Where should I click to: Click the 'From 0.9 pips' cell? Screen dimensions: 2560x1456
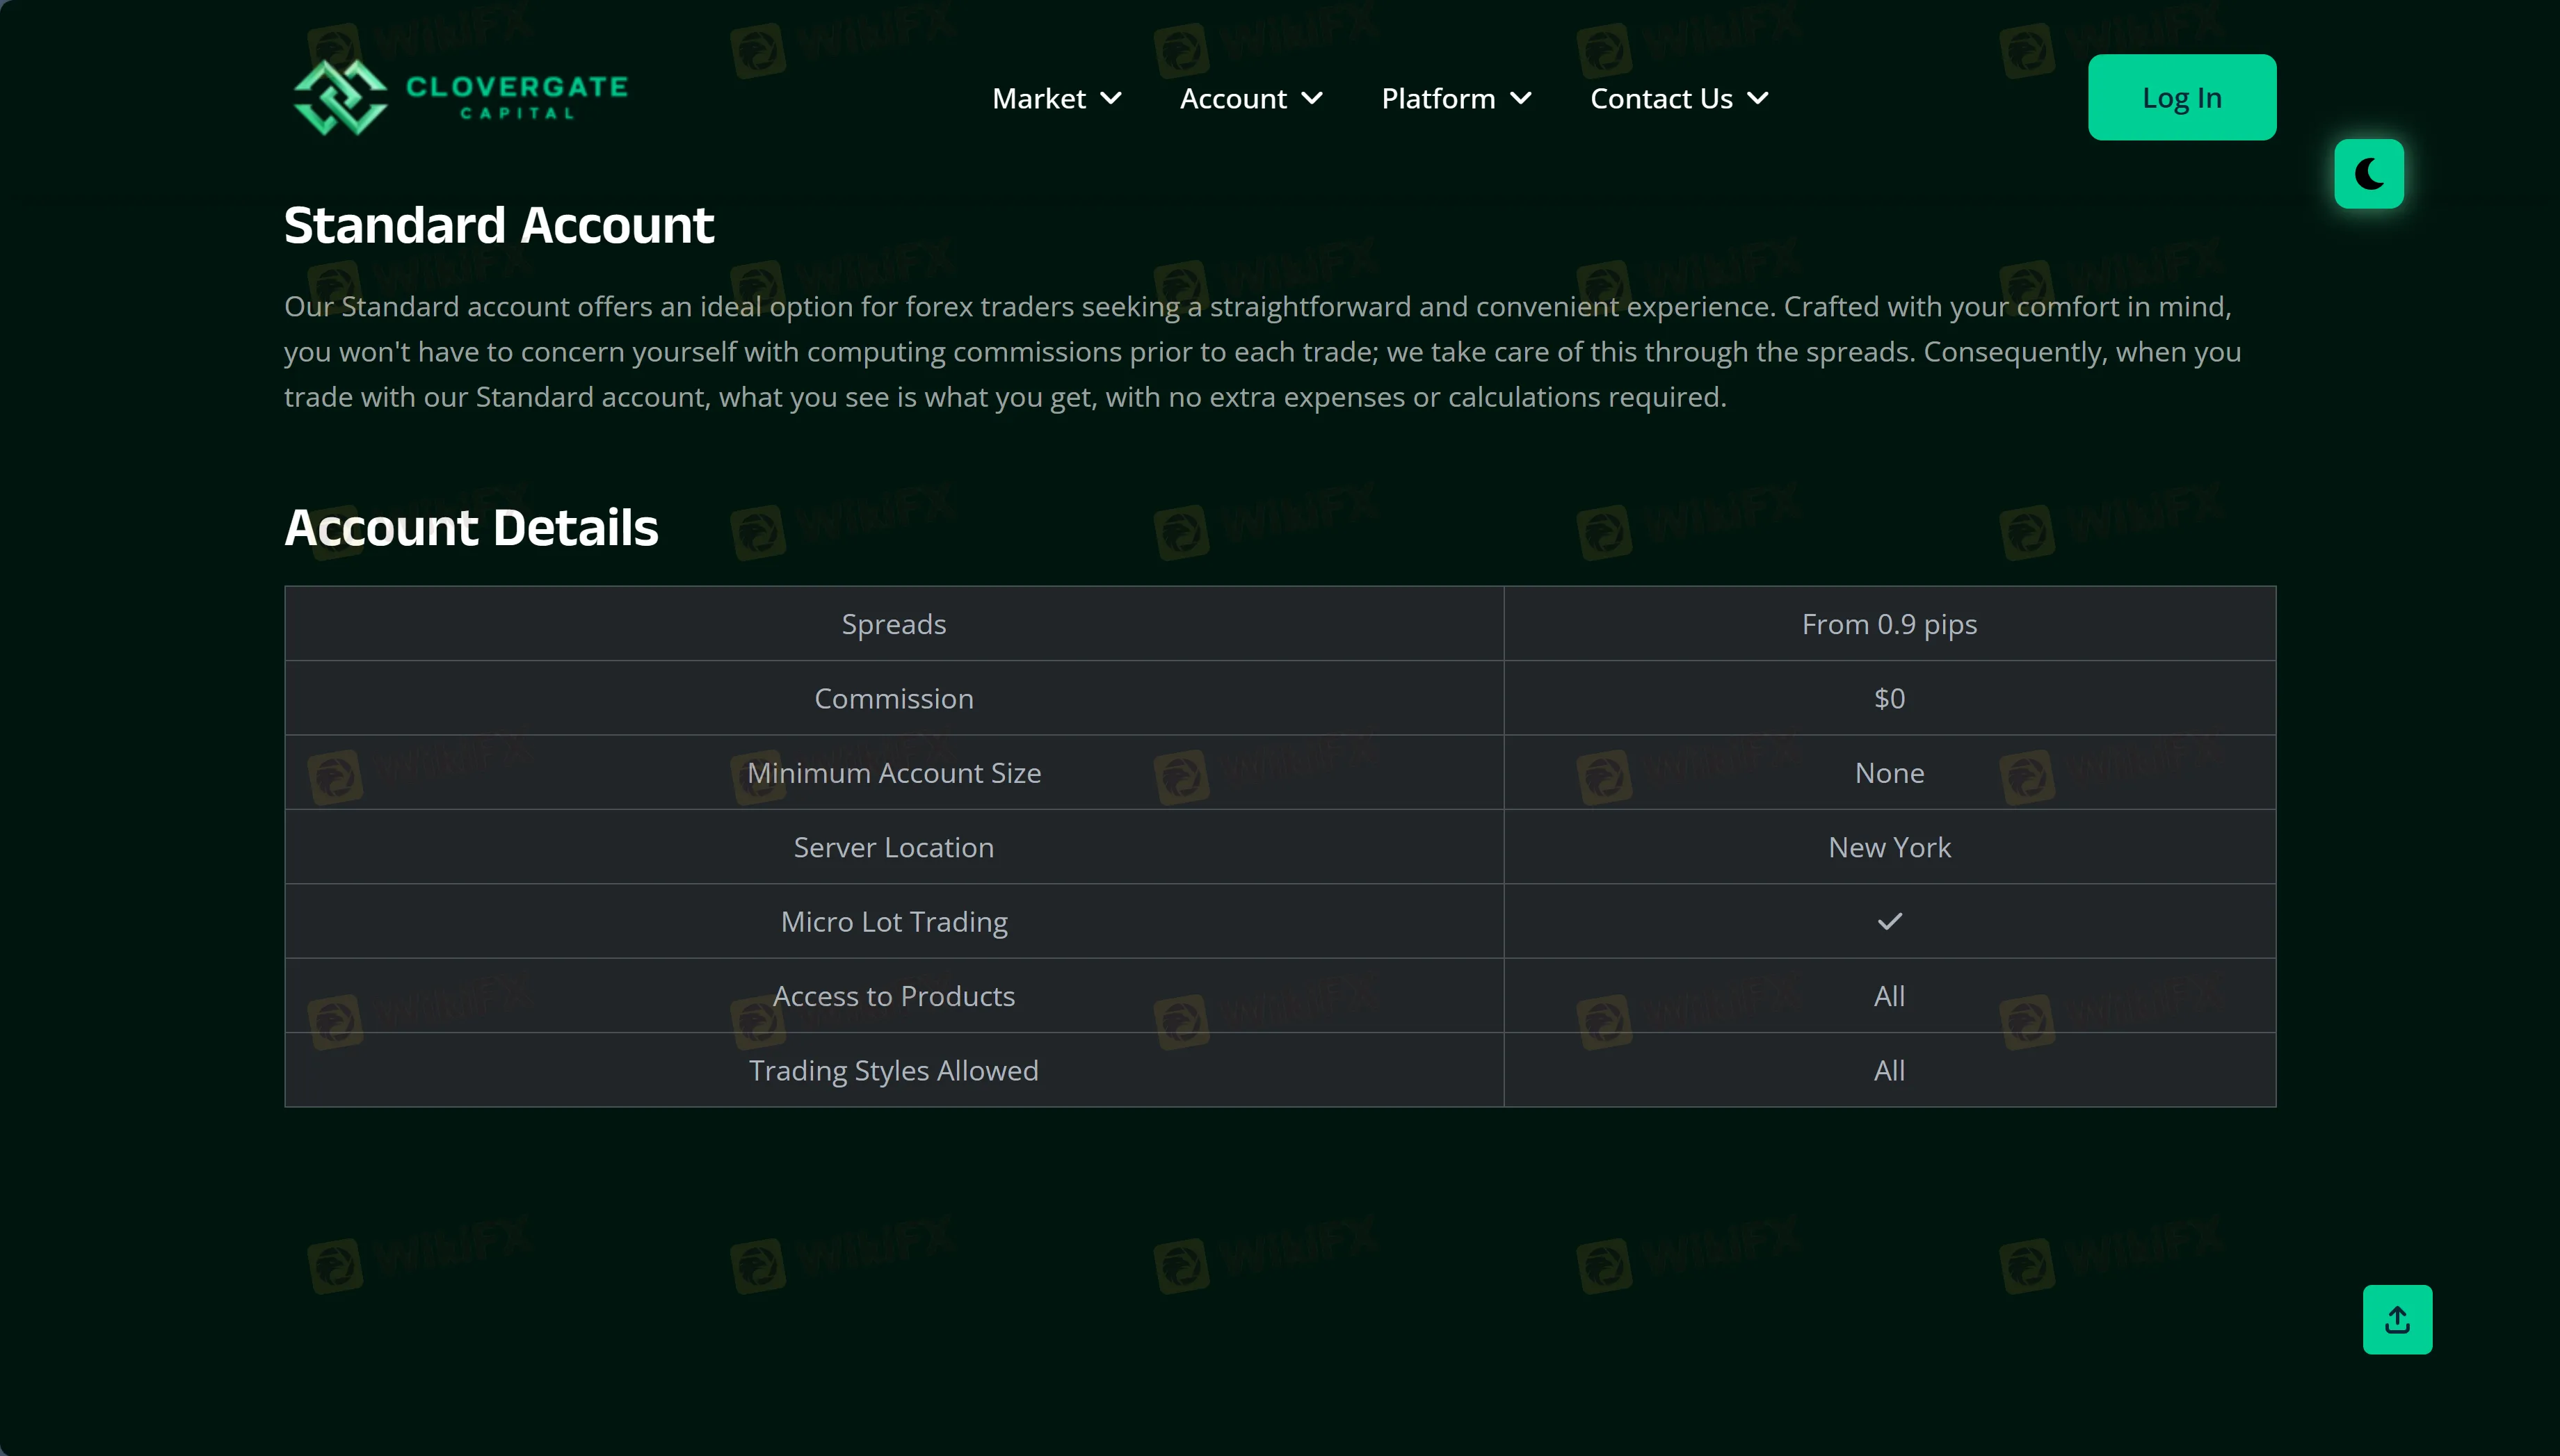coord(1889,624)
